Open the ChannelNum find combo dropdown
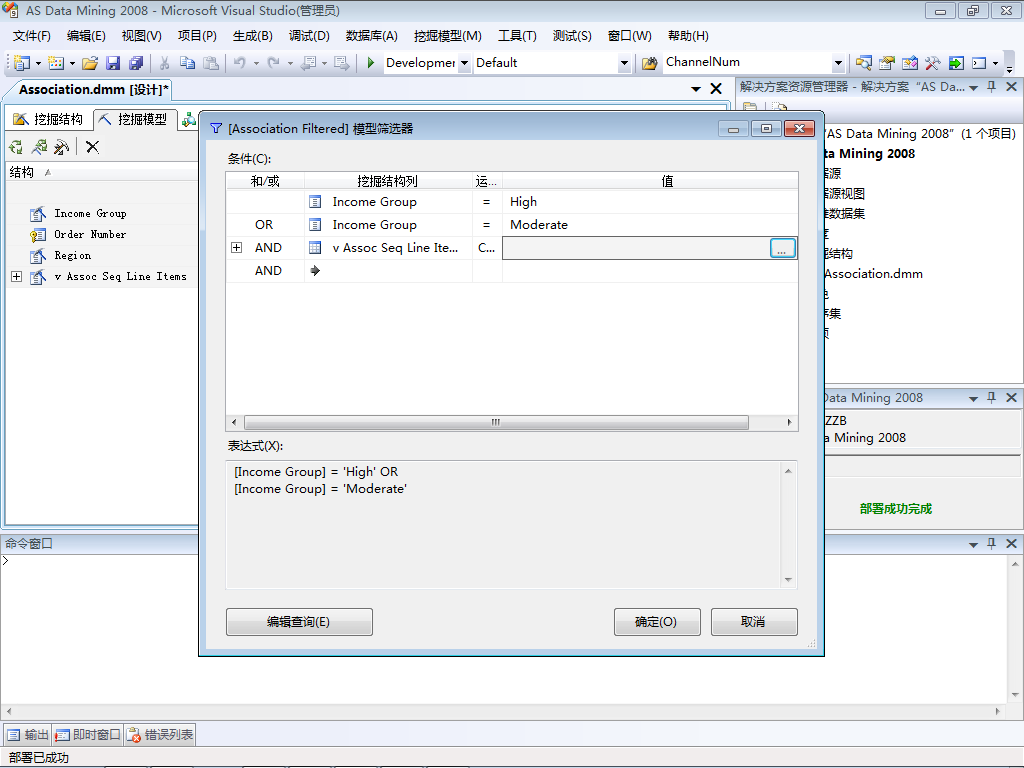This screenshot has width=1024, height=768. pyautogui.click(x=839, y=63)
